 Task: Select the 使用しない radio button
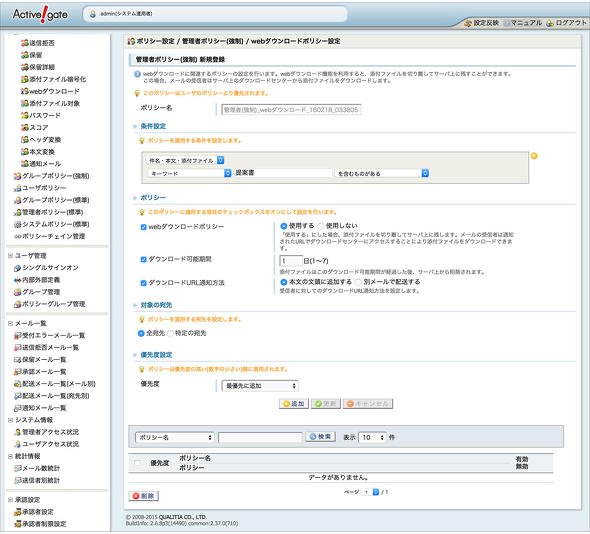coord(321,226)
